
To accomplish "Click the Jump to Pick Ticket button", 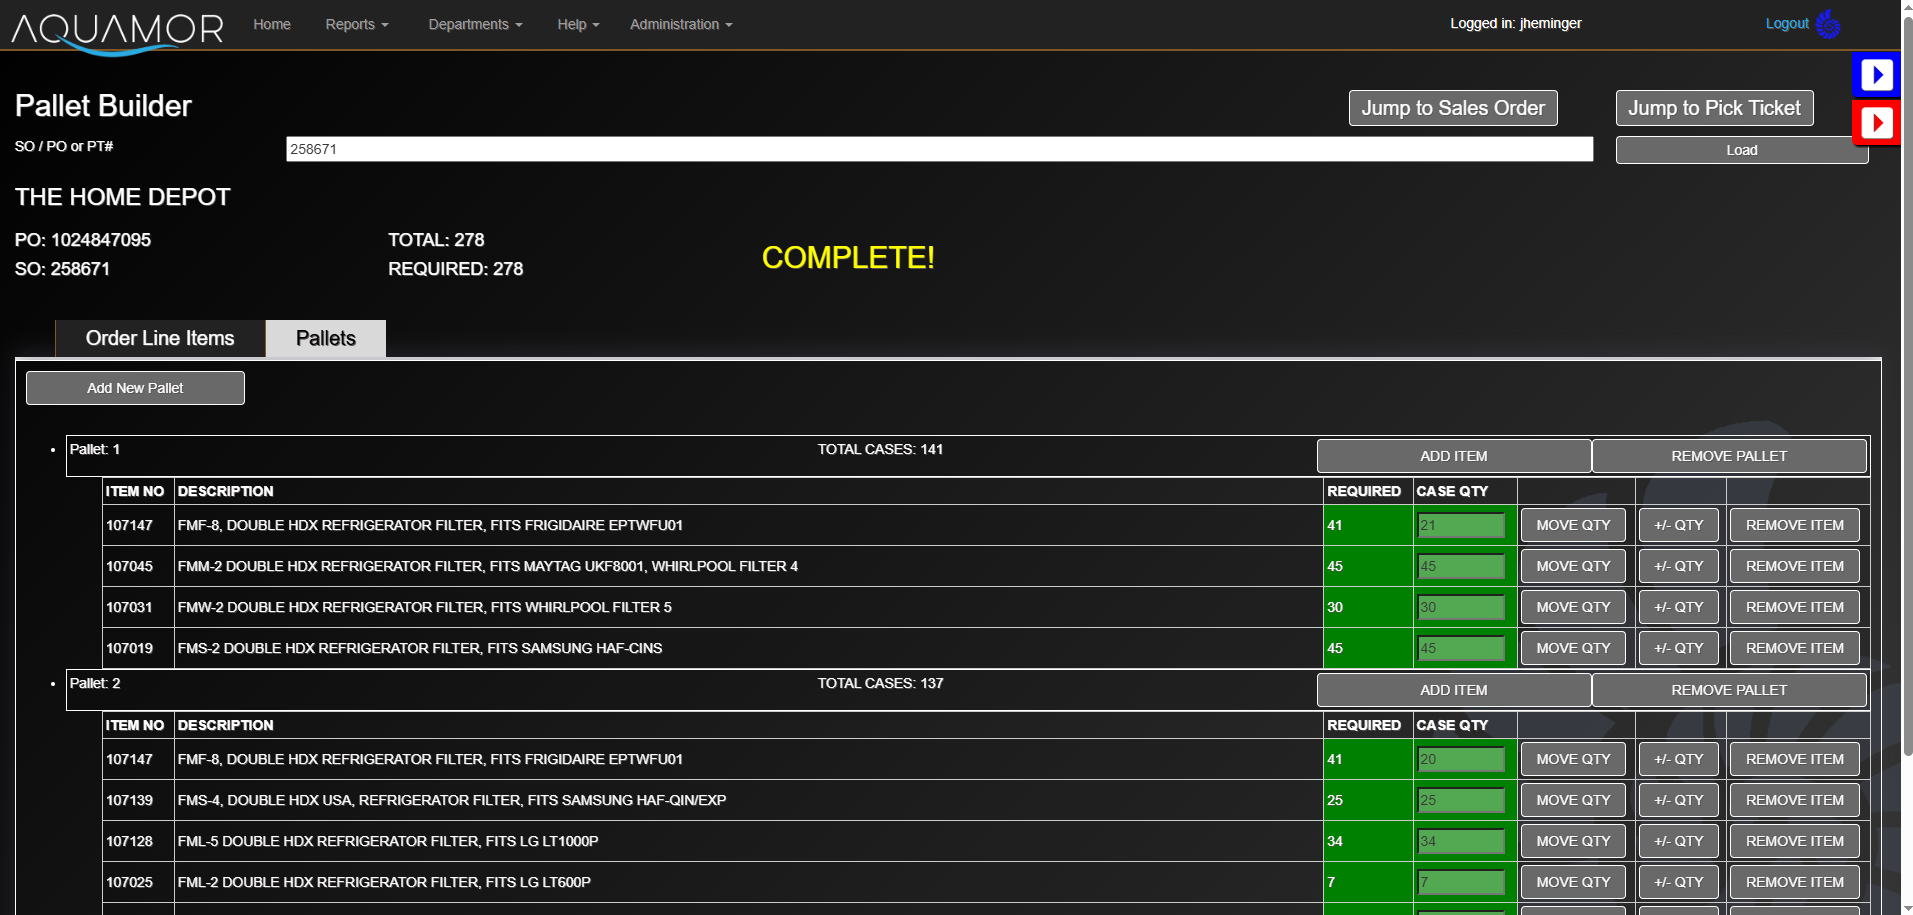I will coord(1714,107).
